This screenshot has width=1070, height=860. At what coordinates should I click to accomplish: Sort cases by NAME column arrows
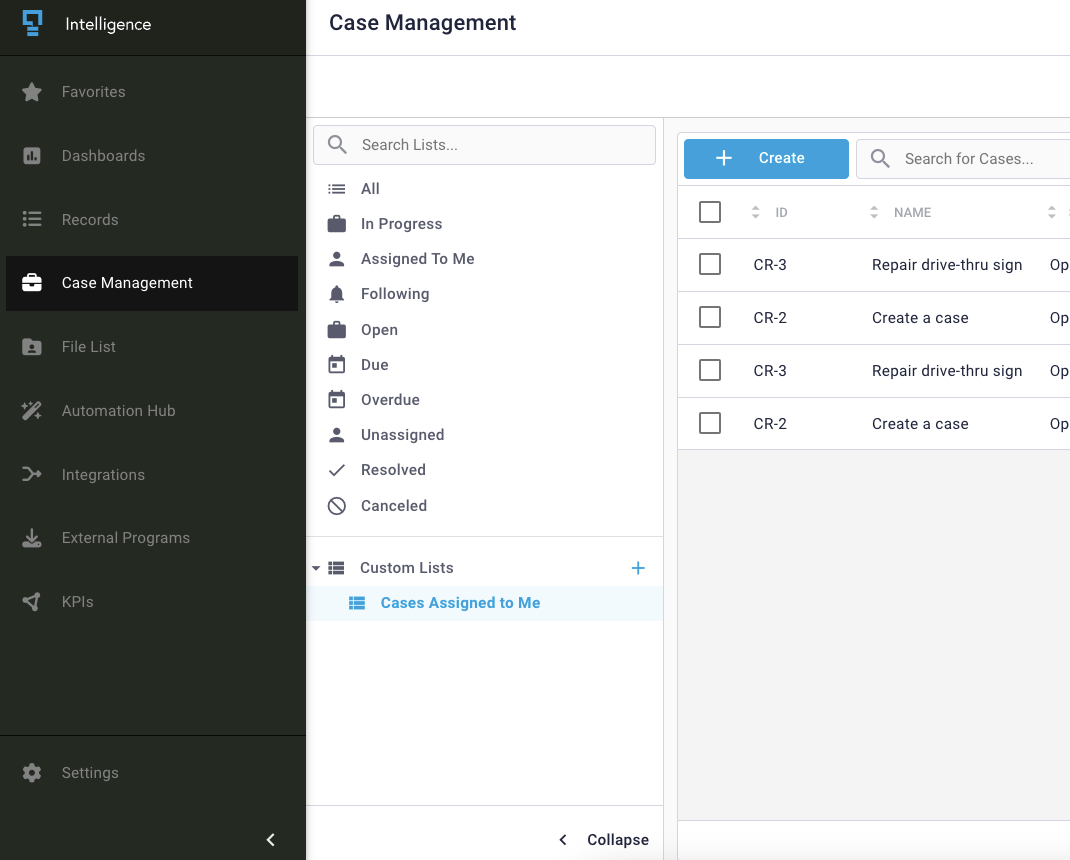[x=874, y=212]
